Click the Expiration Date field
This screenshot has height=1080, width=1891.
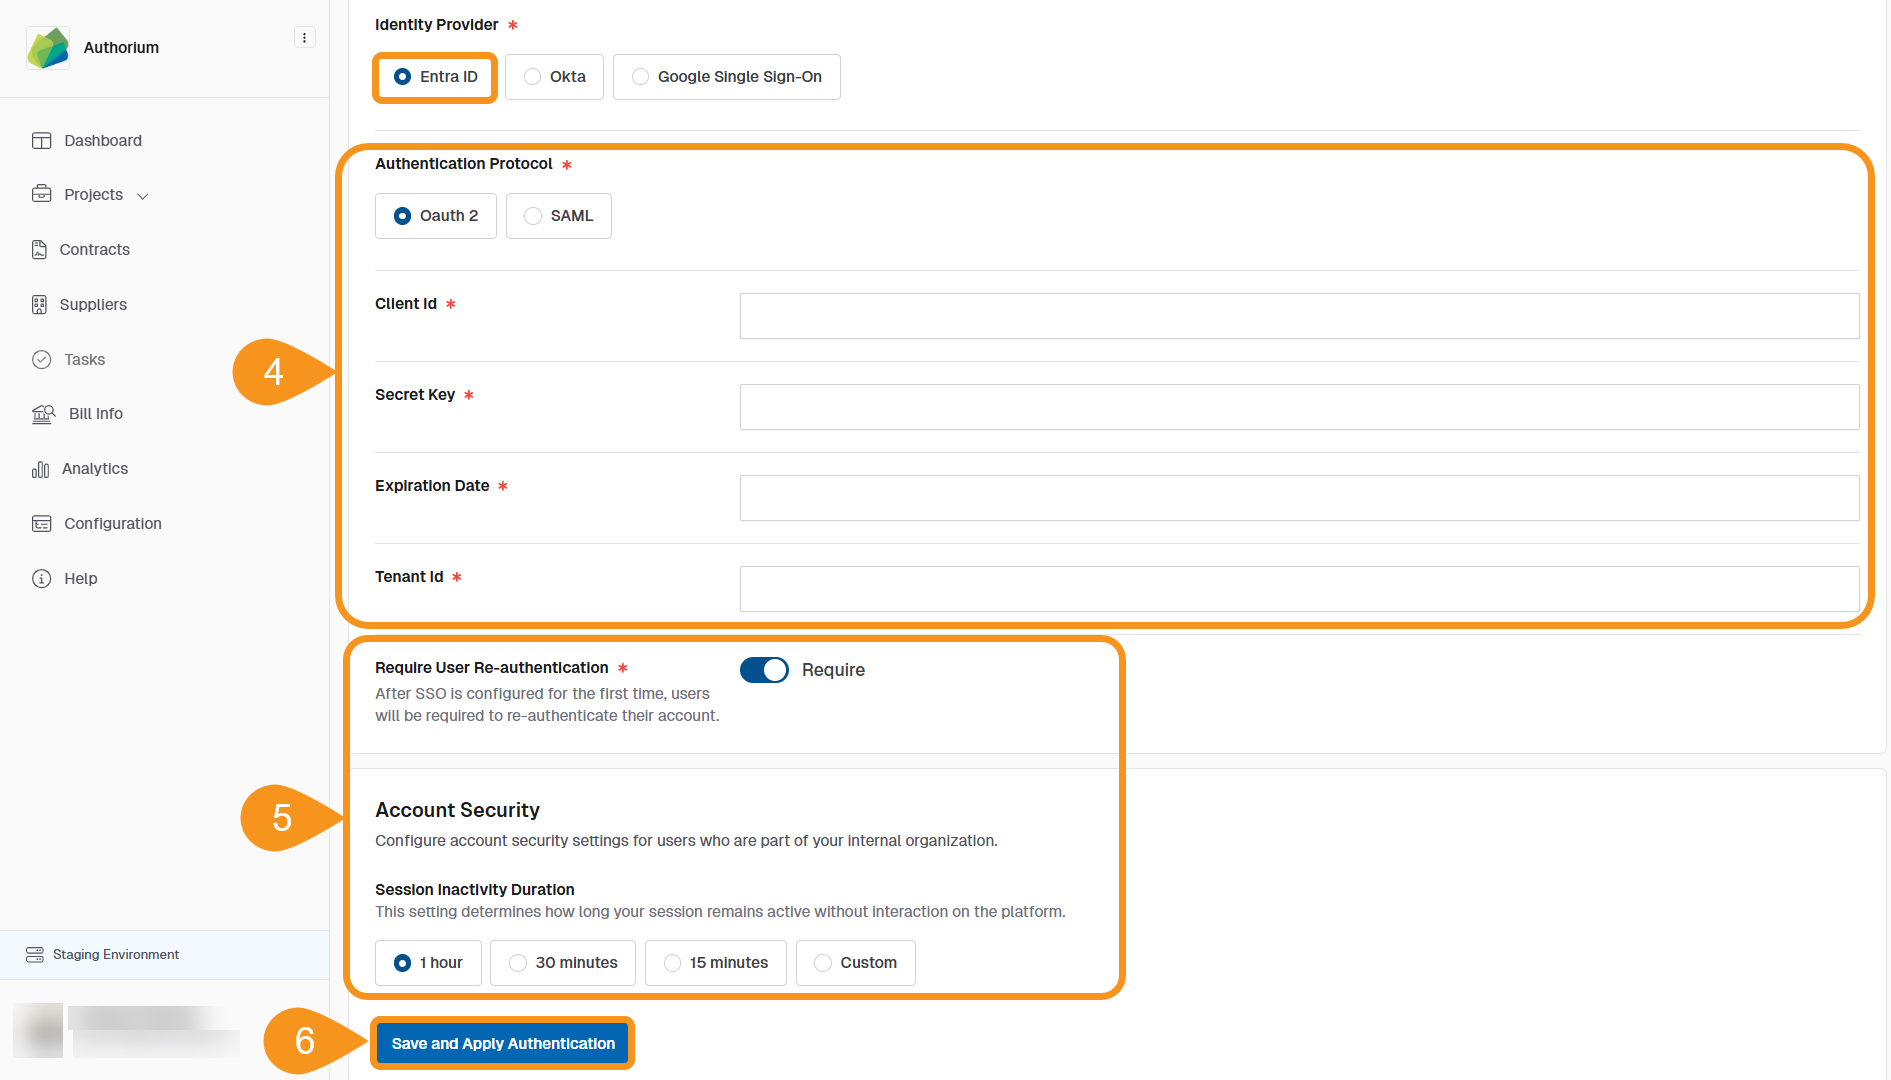[x=1298, y=497]
